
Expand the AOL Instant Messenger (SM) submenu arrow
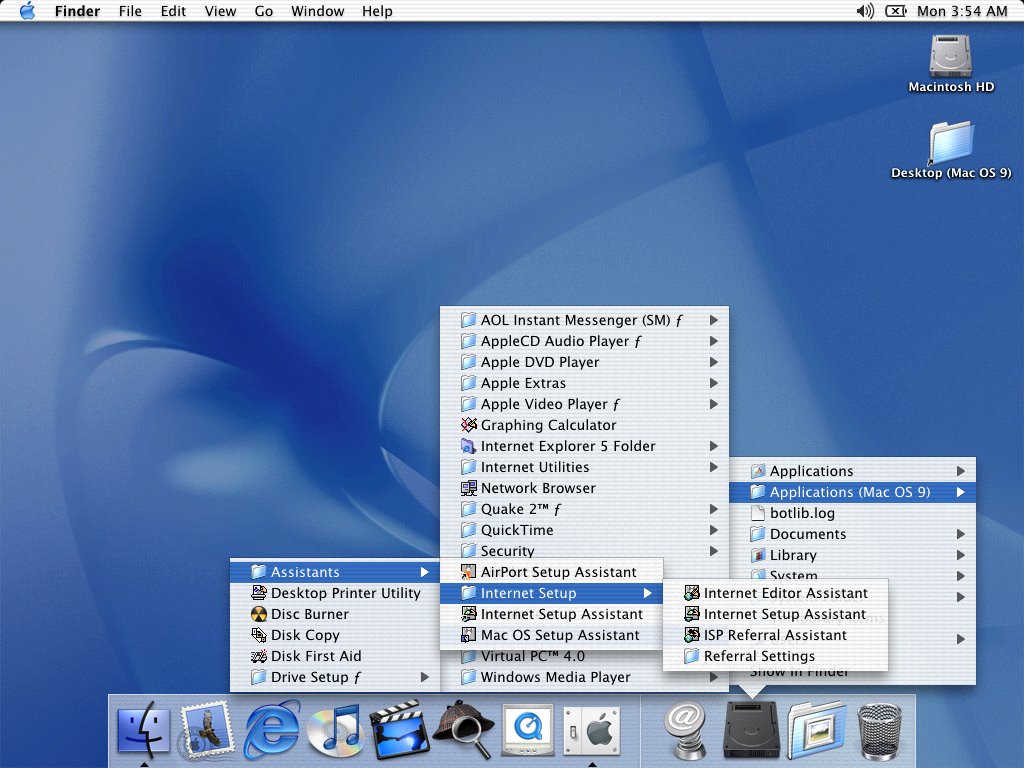point(714,320)
